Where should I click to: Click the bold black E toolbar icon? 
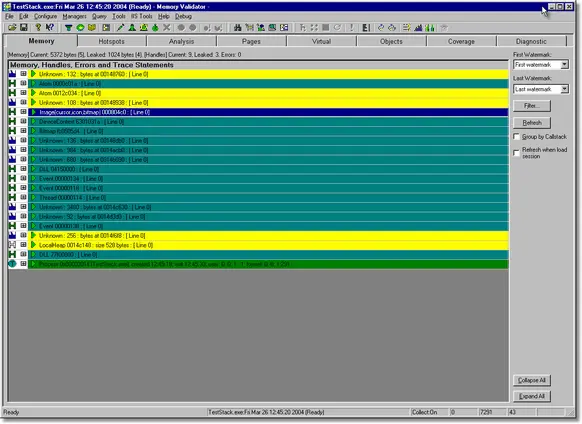pyautogui.click(x=366, y=27)
